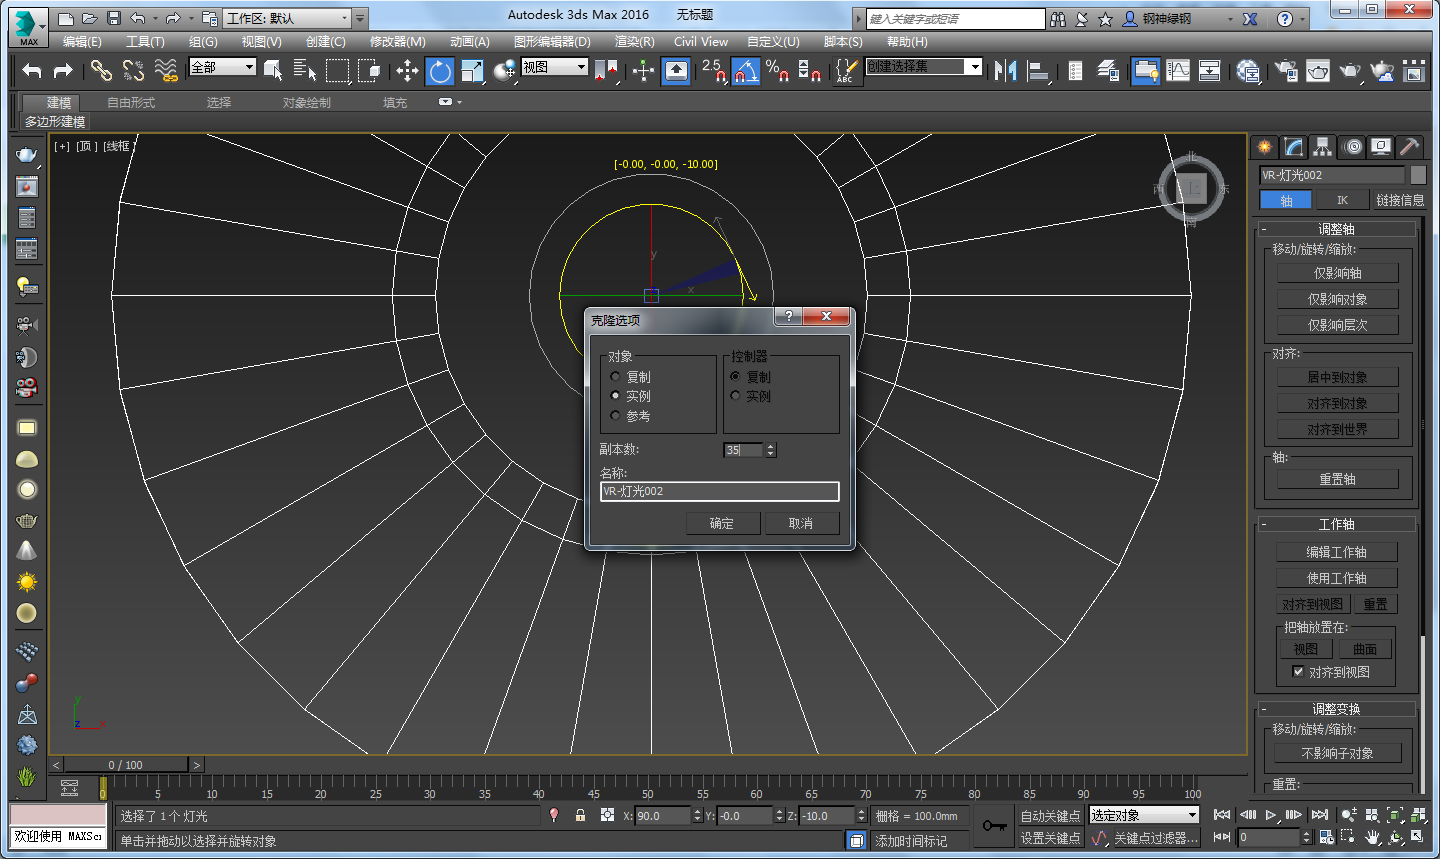Click the 居中到对象 button
Screen dimensions: 1440x859
[x=1338, y=377]
